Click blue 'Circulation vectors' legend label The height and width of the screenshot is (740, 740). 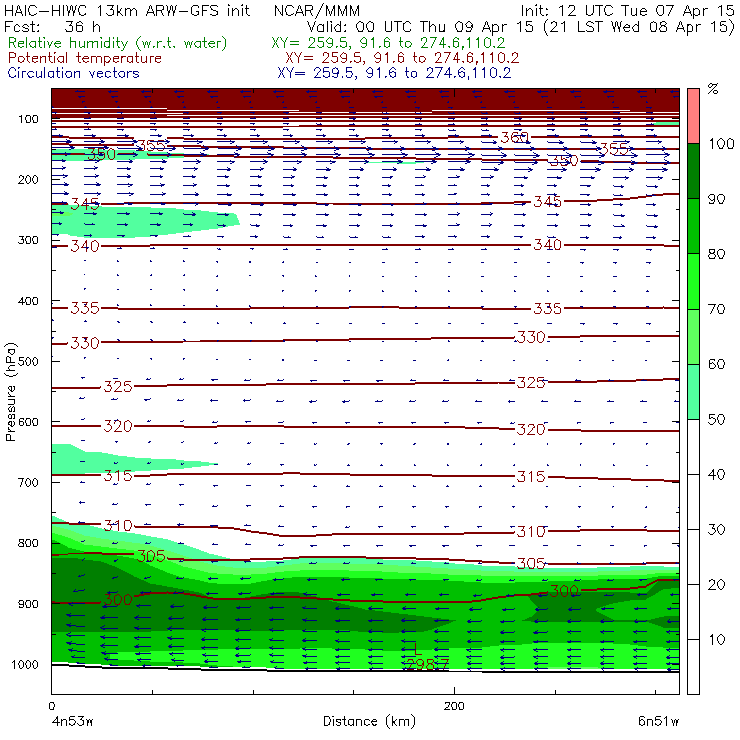coord(74,73)
